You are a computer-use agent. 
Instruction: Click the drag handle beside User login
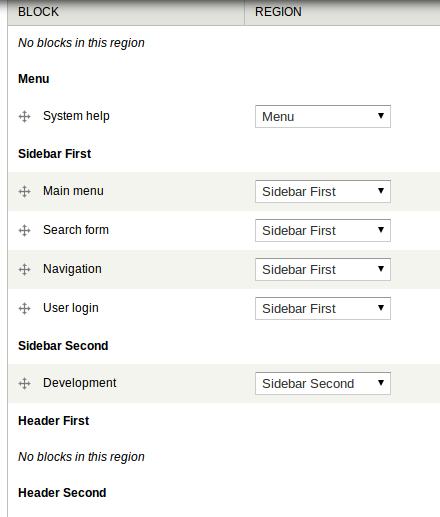click(x=24, y=308)
